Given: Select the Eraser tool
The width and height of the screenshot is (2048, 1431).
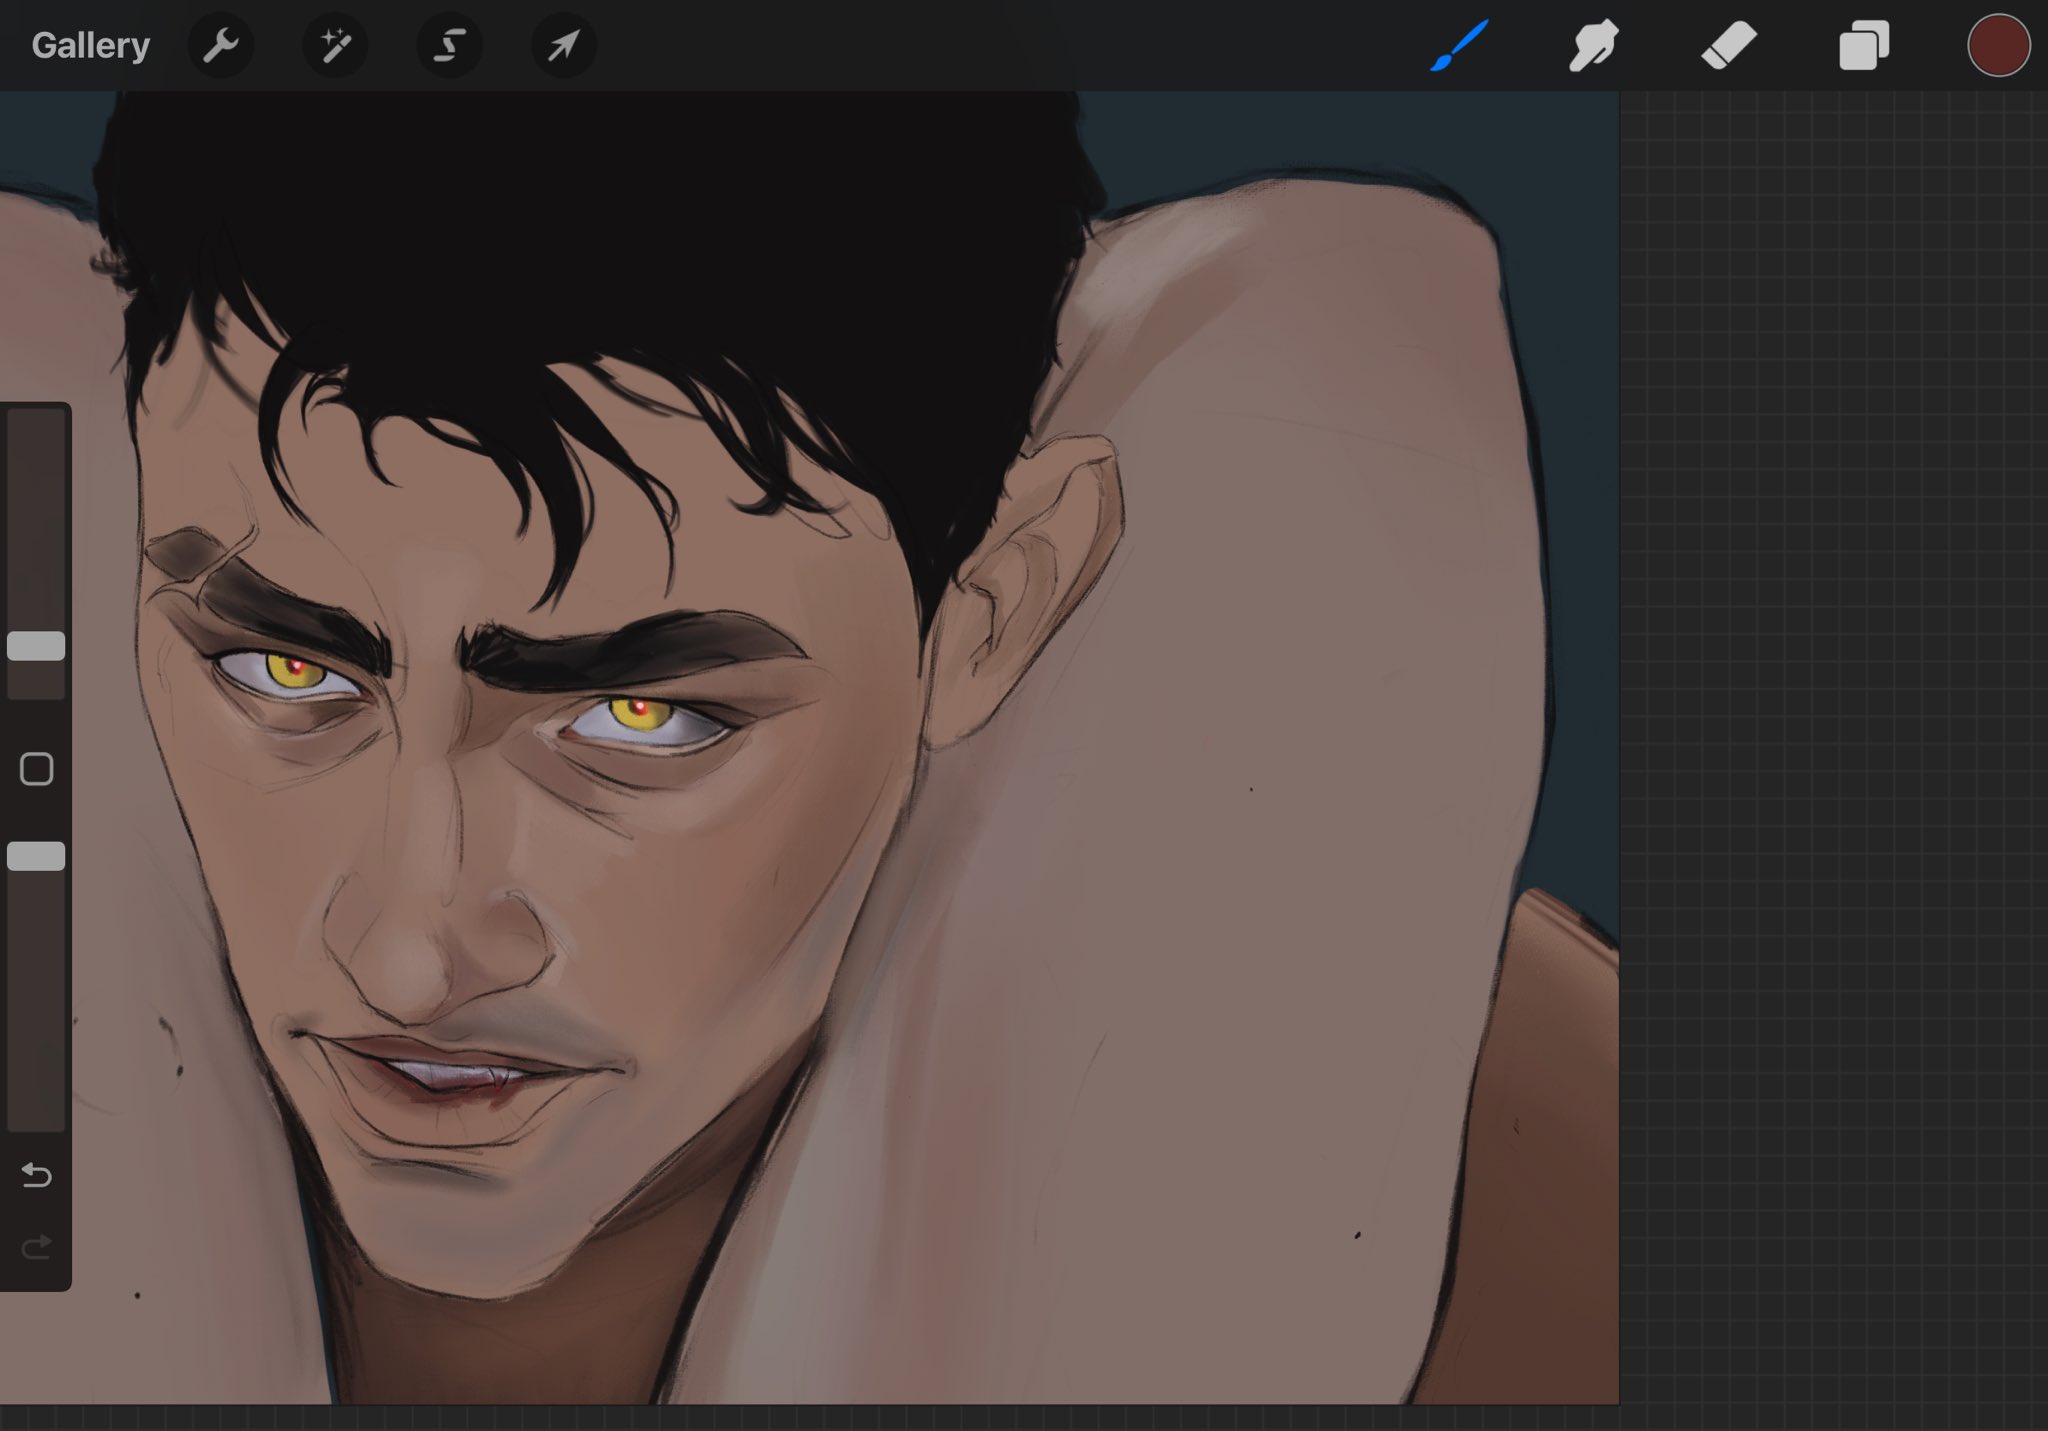Looking at the screenshot, I should [1729, 46].
